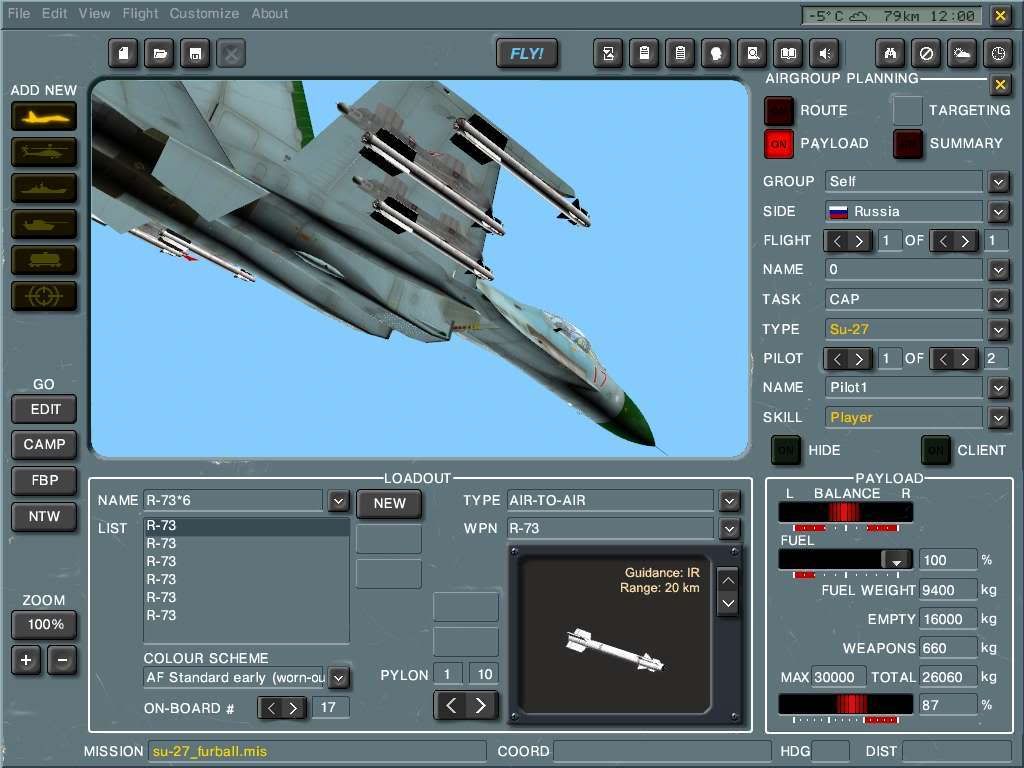This screenshot has height=768, width=1024.
Task: Click the speaker sound icon
Action: point(824,54)
